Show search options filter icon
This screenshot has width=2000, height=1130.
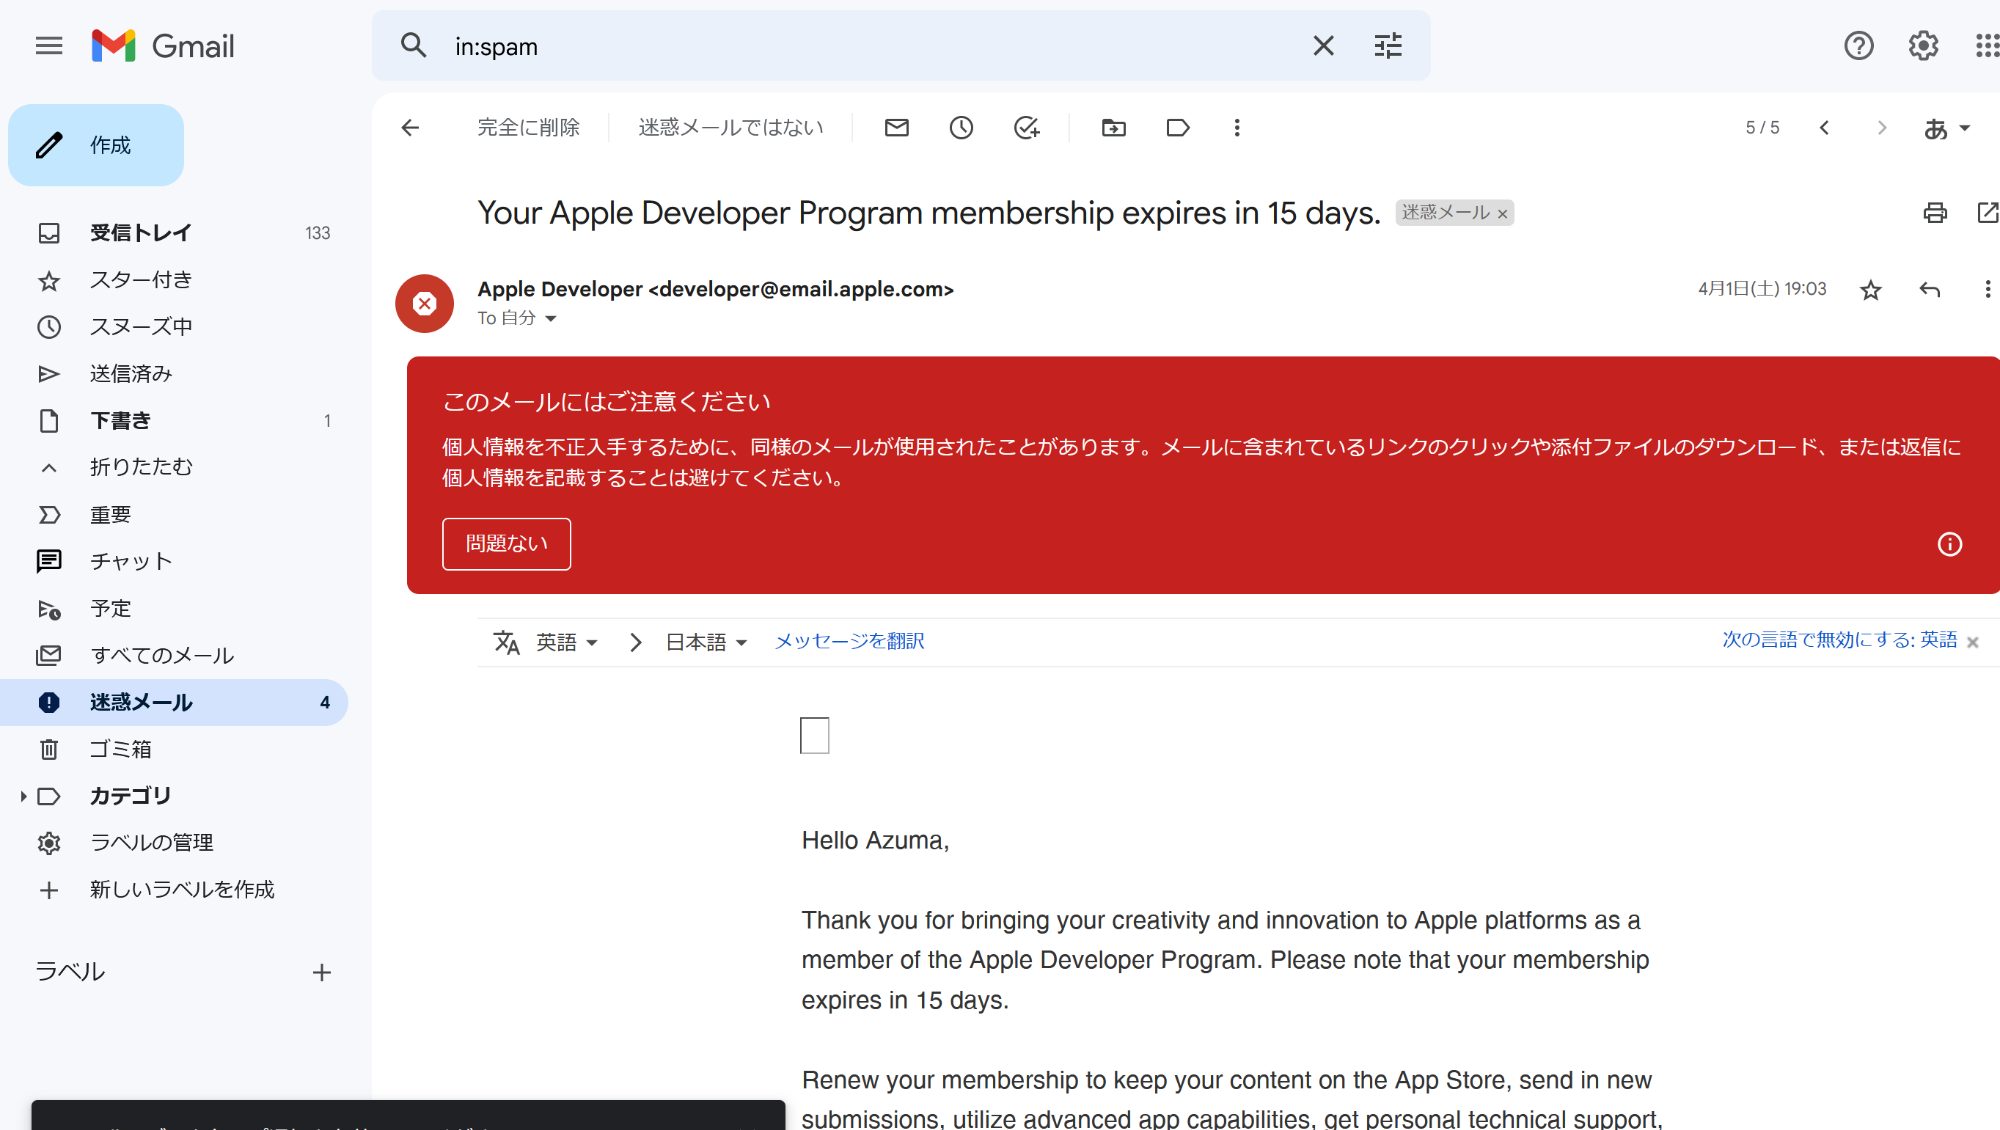(1388, 46)
